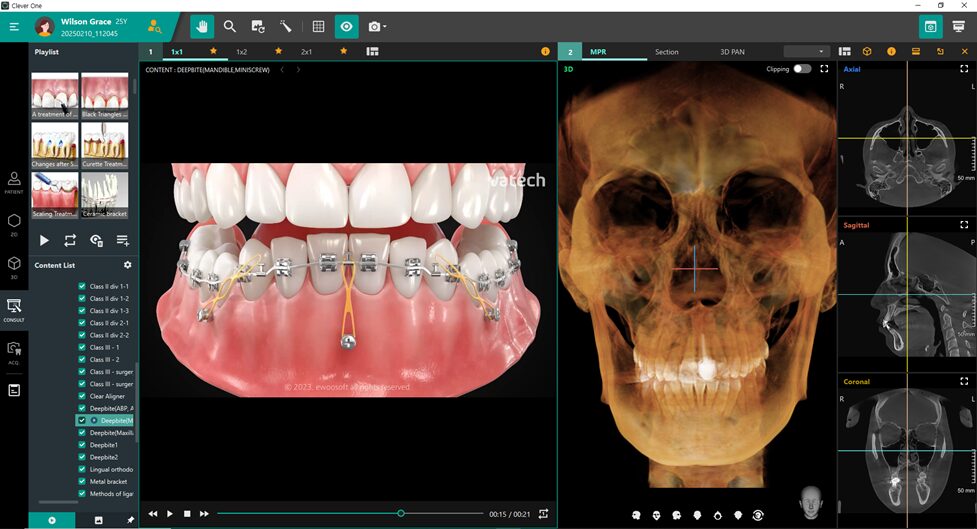
Task: Uncheck the Metal bracket checkbox
Action: (x=83, y=481)
